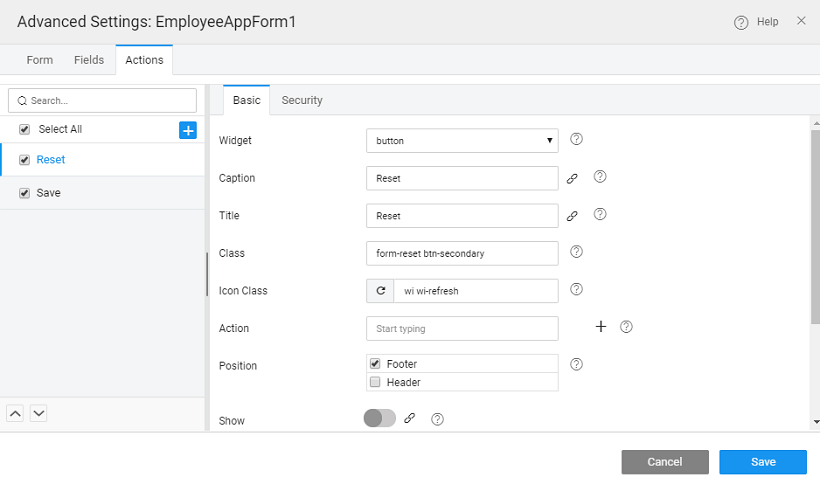Viewport: 820px width, 491px height.
Task: Switch to the Security tab
Action: [x=302, y=100]
